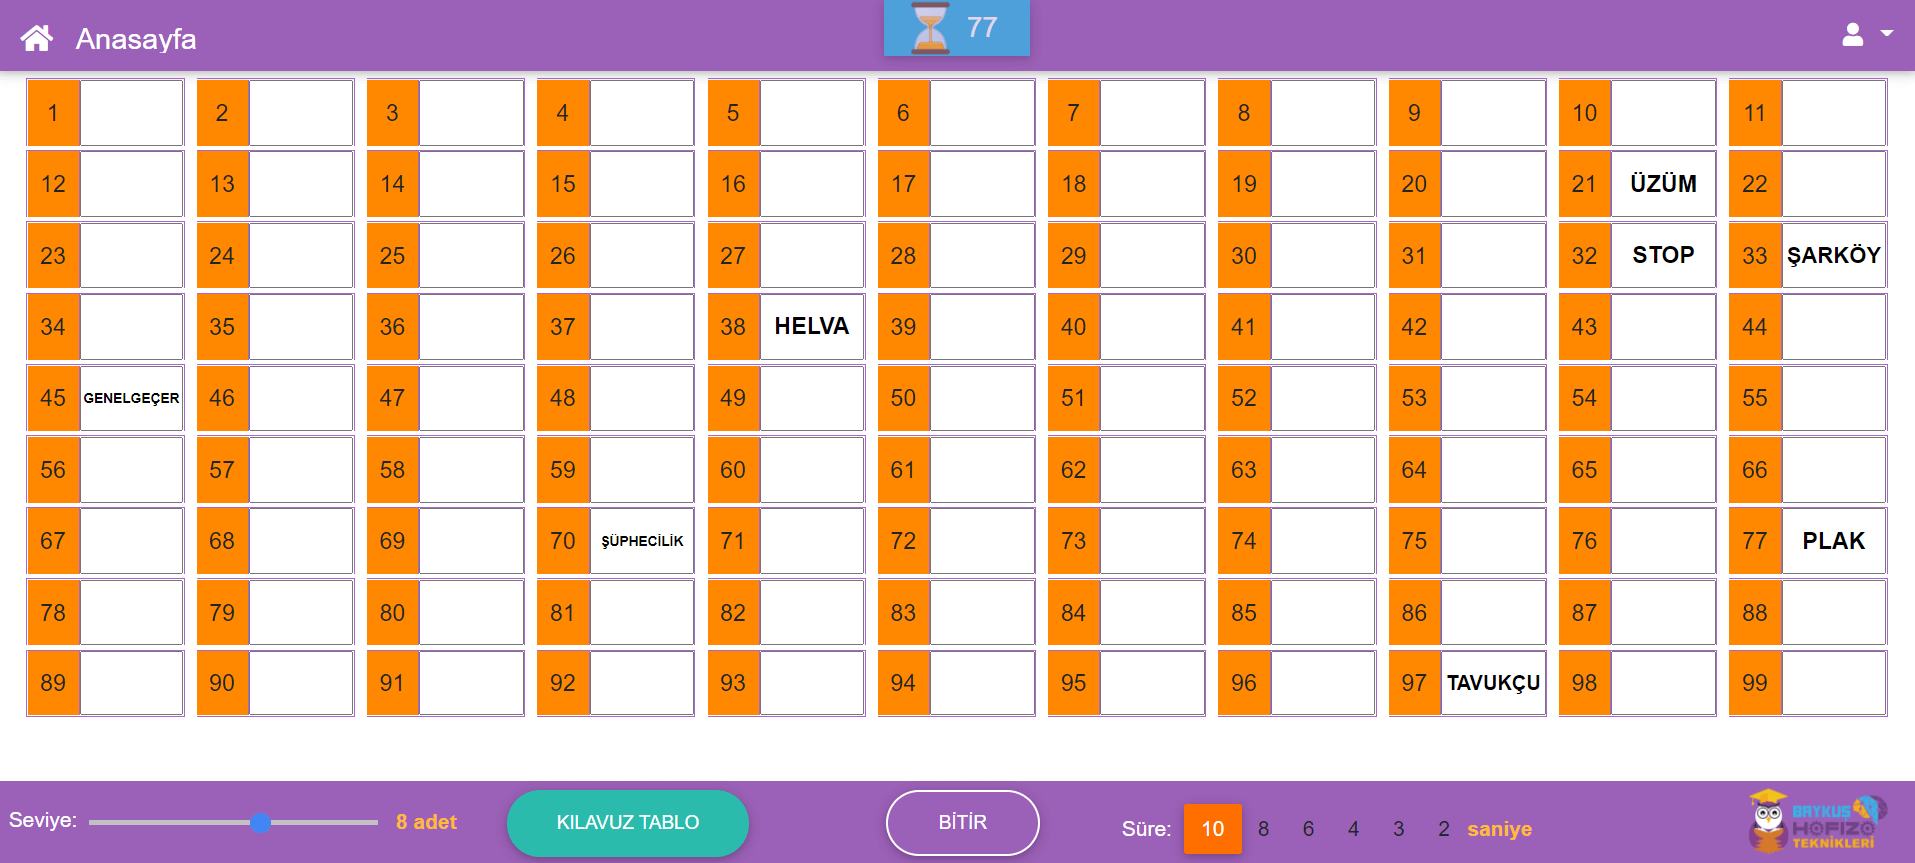This screenshot has height=863, width=1915.
Task: Select the TAVUKÇU cell at 97
Action: click(1492, 683)
